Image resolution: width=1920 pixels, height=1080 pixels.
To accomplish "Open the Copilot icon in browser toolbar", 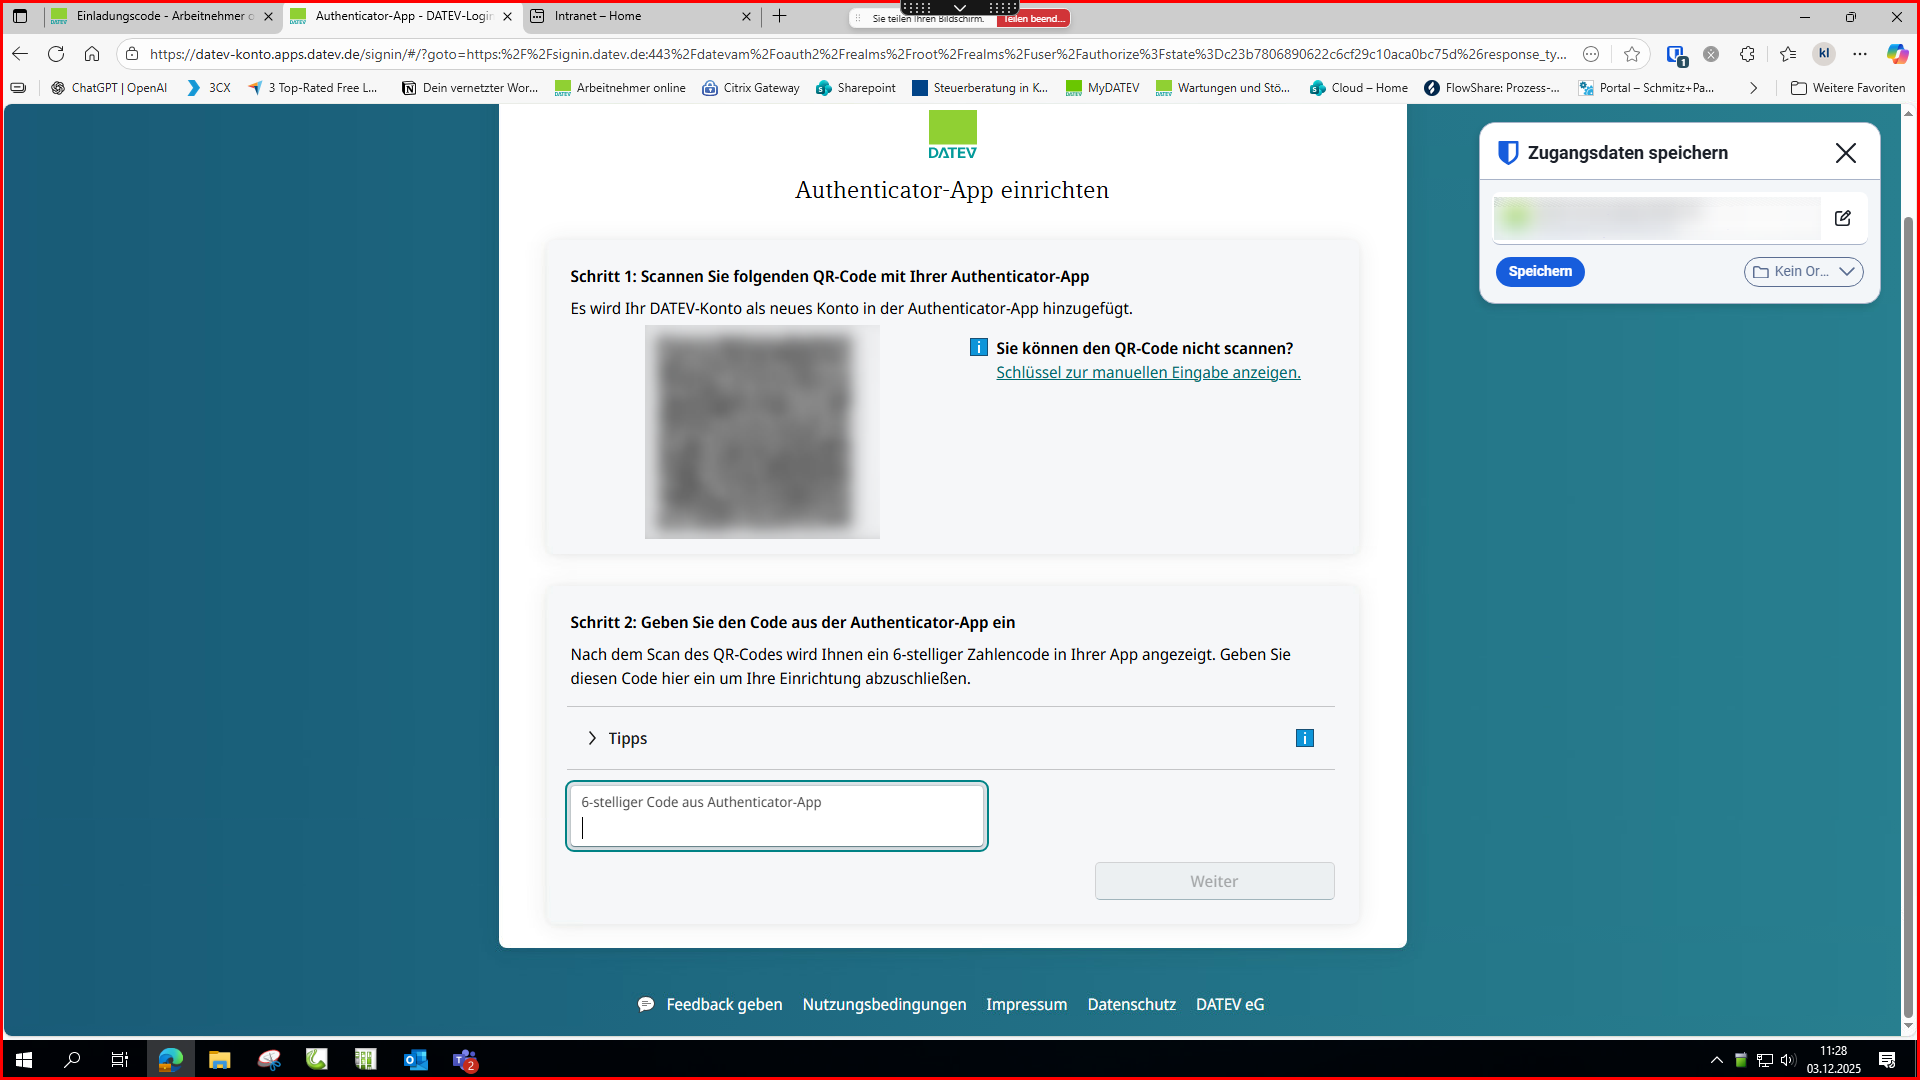I will click(x=1896, y=54).
